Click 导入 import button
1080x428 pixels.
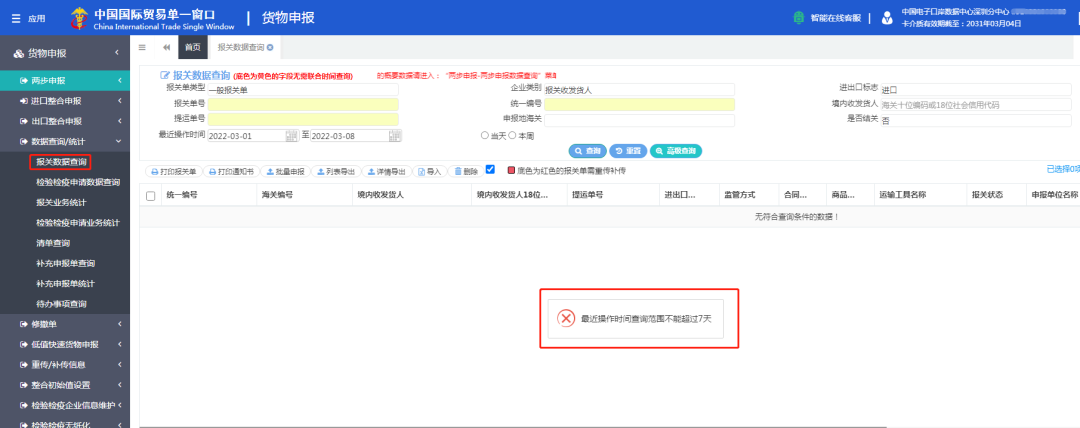coord(430,171)
